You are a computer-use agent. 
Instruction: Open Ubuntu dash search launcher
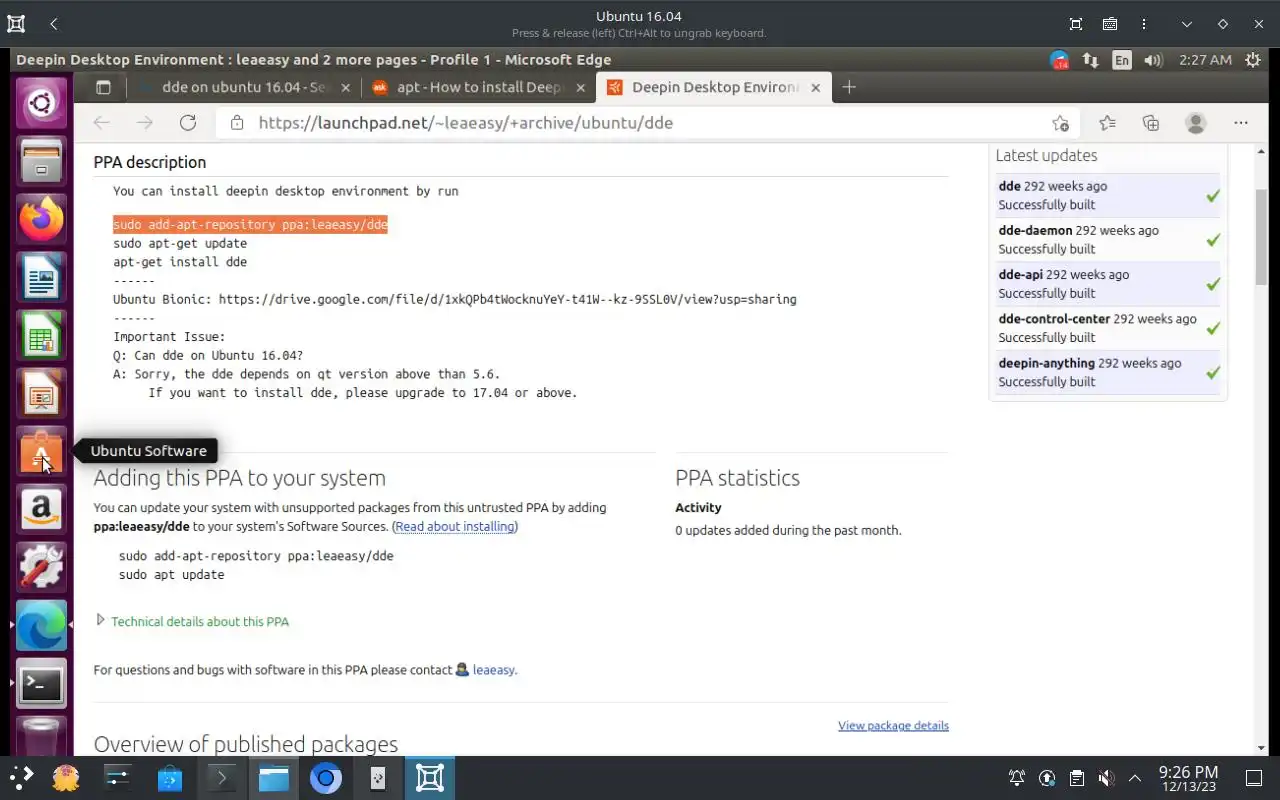click(x=41, y=102)
